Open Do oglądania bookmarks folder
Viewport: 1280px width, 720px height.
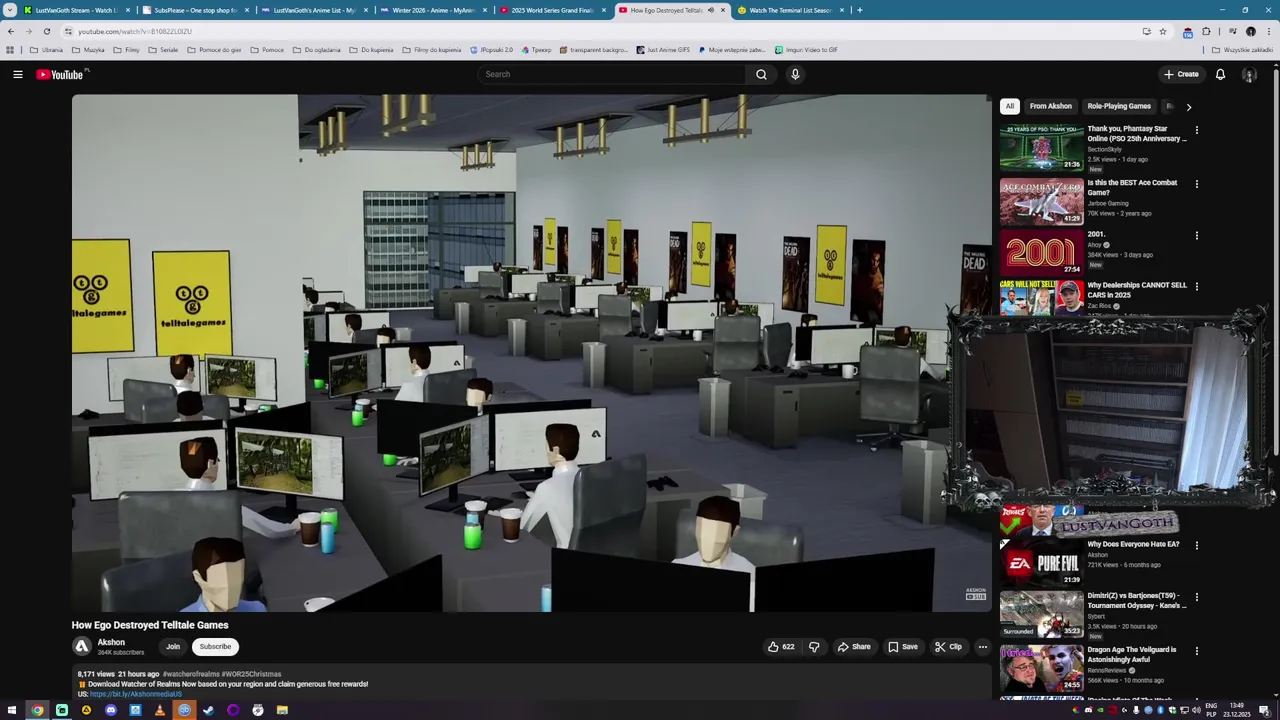(317, 50)
